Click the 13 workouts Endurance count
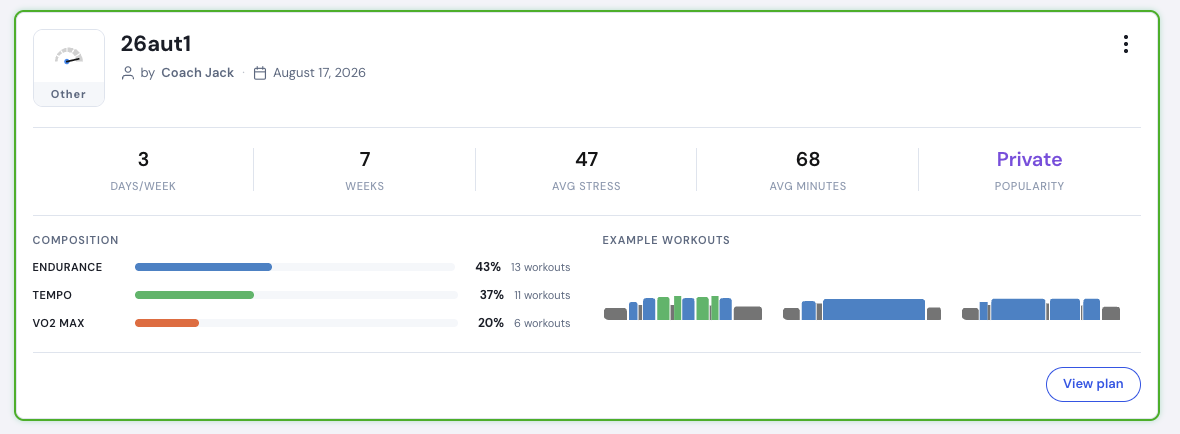The image size is (1180, 434). (540, 267)
